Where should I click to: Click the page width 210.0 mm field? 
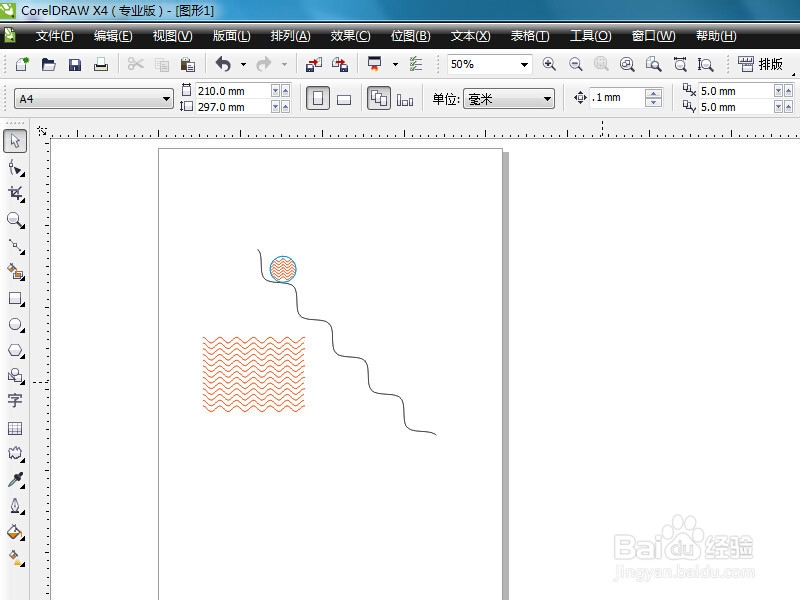tap(233, 91)
